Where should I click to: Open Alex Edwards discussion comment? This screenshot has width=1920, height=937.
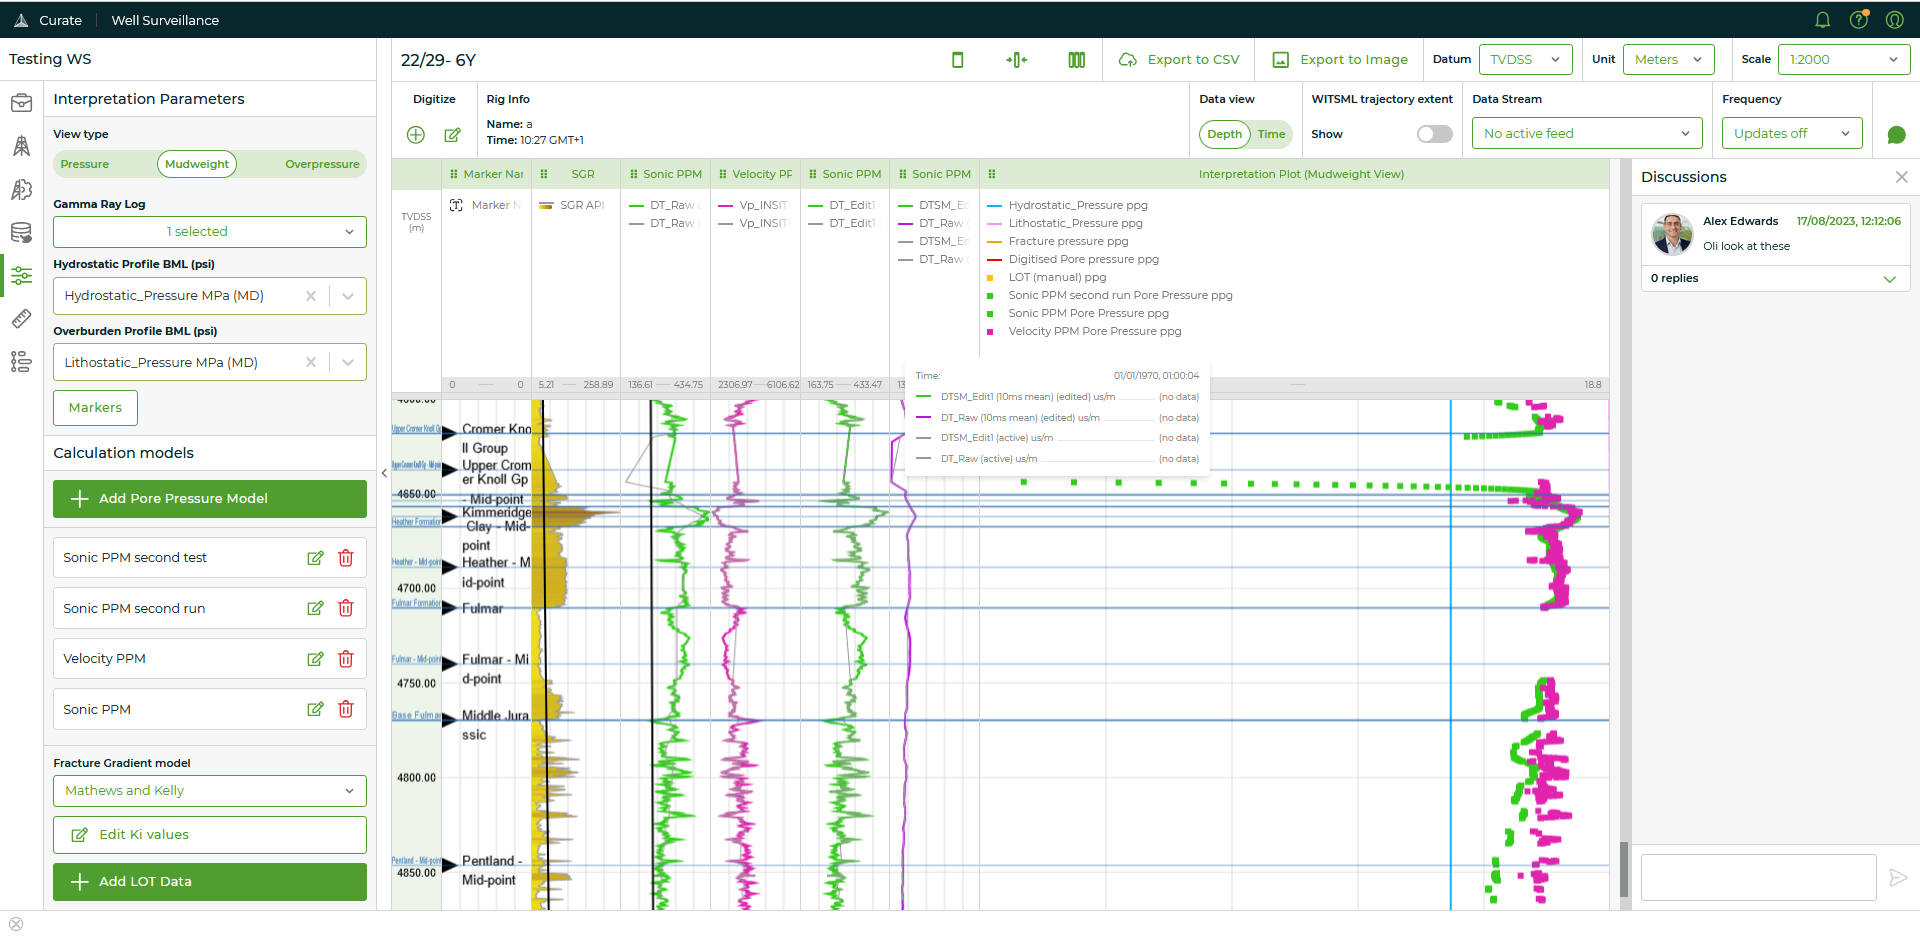tap(1775, 234)
